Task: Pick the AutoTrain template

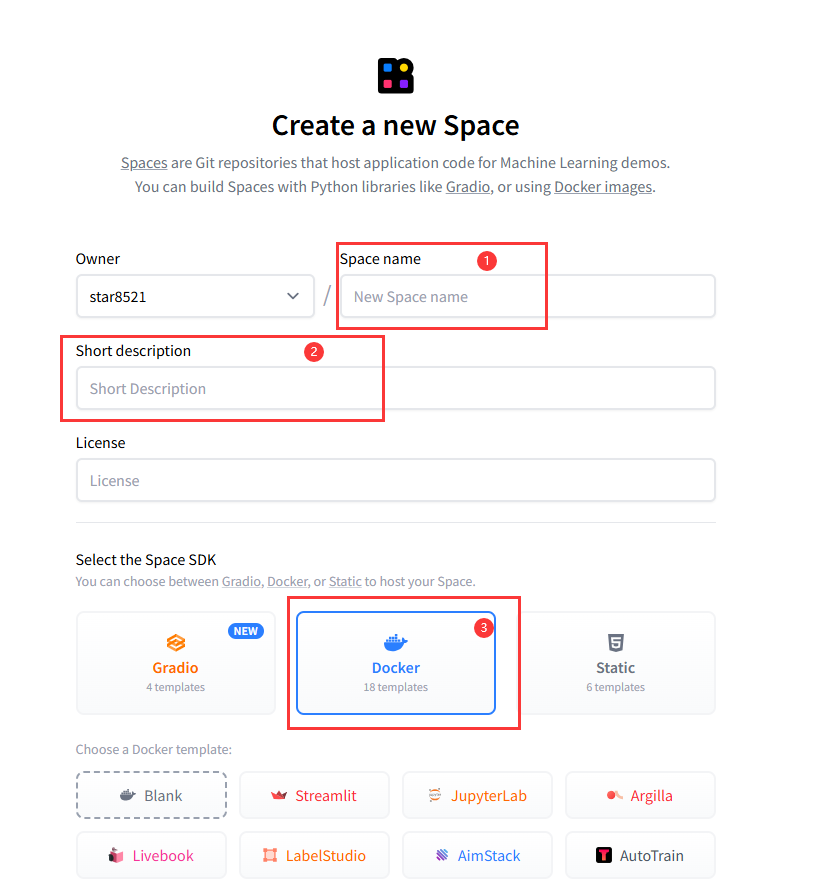Action: 640,856
